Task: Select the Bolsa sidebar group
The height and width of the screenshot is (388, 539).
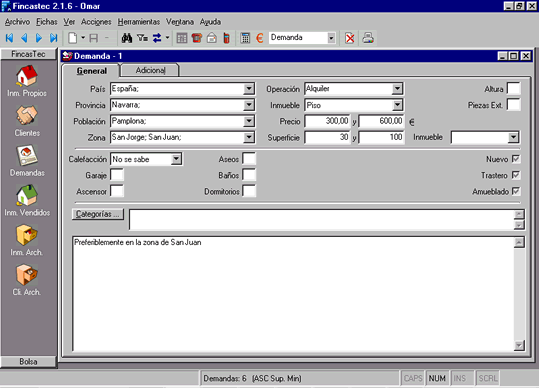Action: [28, 362]
